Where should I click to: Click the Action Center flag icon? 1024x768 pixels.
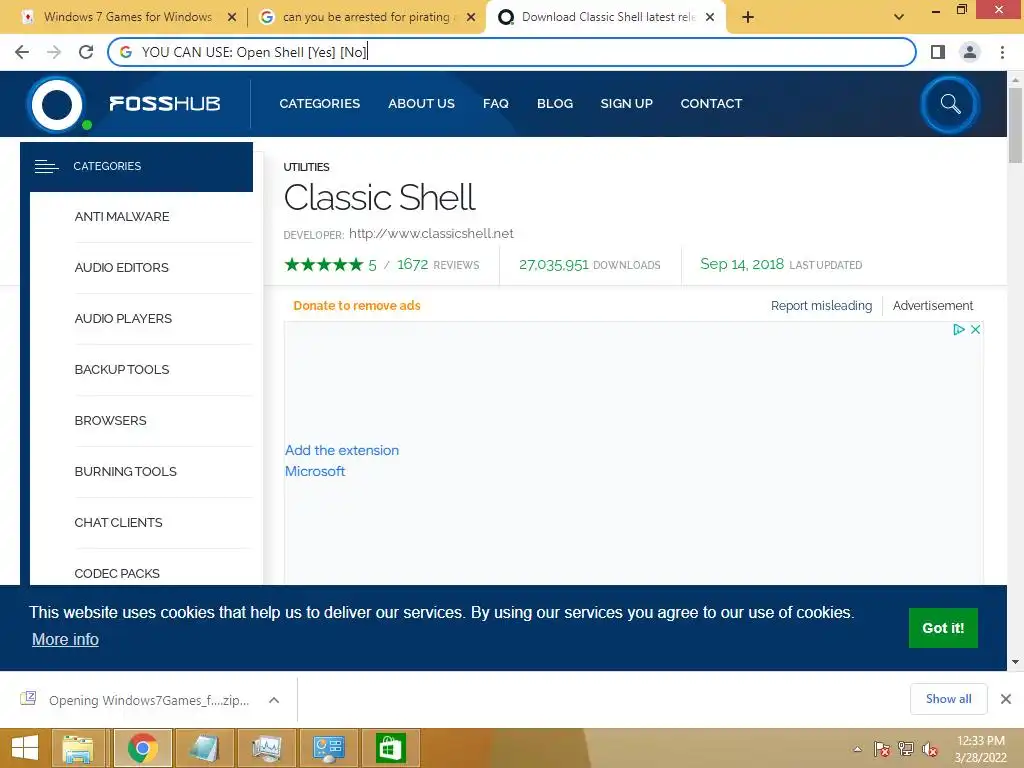(881, 749)
